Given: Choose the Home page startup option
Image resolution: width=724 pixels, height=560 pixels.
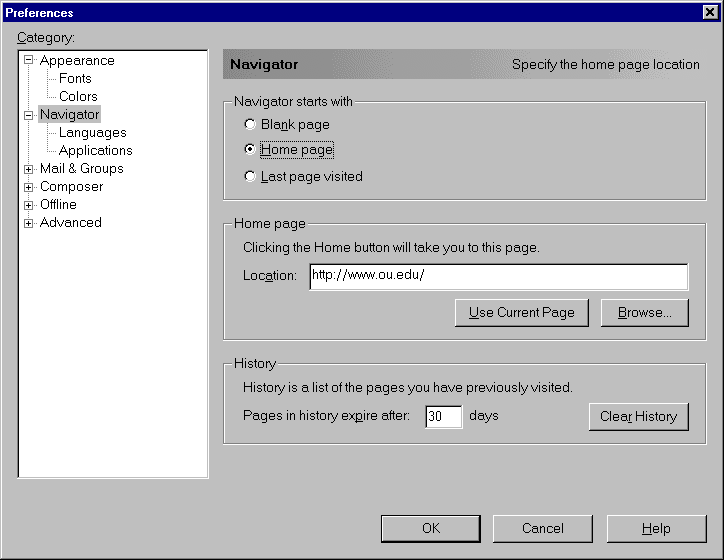Looking at the screenshot, I should [250, 150].
